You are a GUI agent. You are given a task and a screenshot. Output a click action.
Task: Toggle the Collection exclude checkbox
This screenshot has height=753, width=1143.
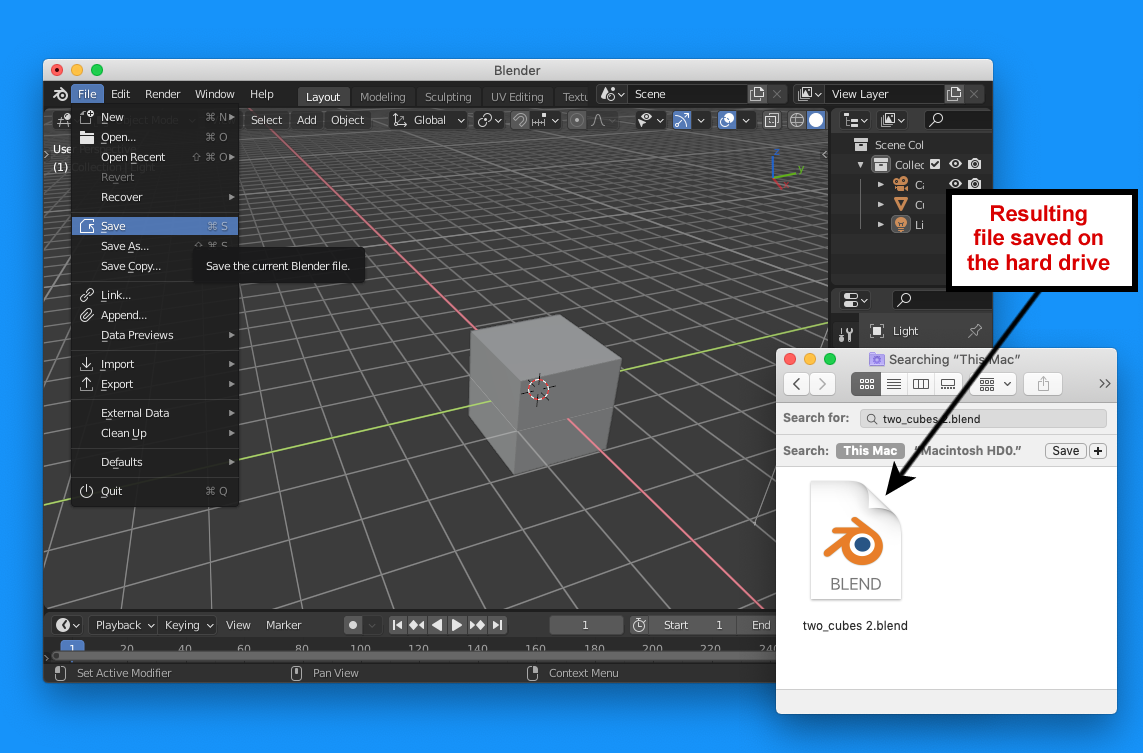[x=935, y=164]
